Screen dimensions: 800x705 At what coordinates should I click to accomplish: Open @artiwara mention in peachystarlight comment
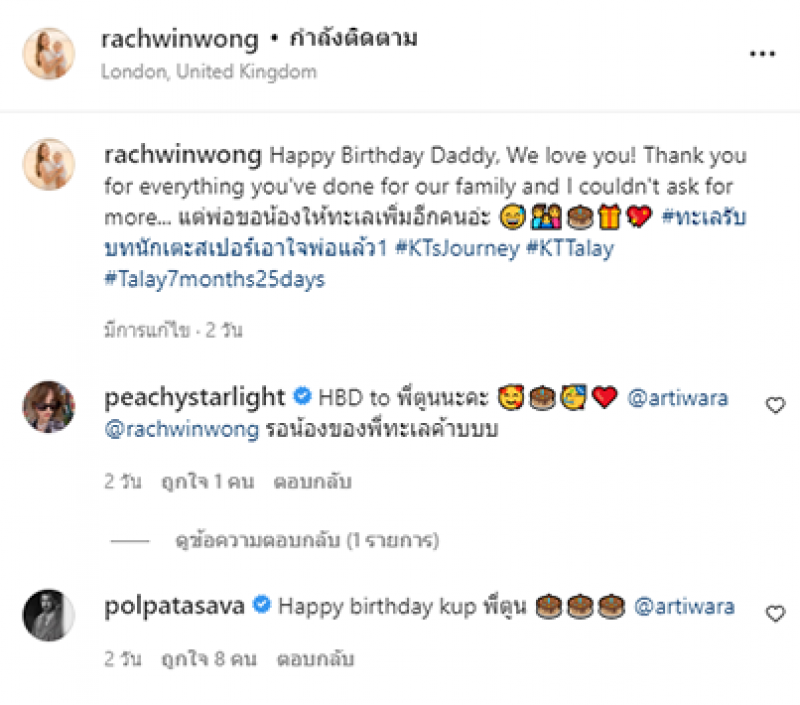(678, 398)
